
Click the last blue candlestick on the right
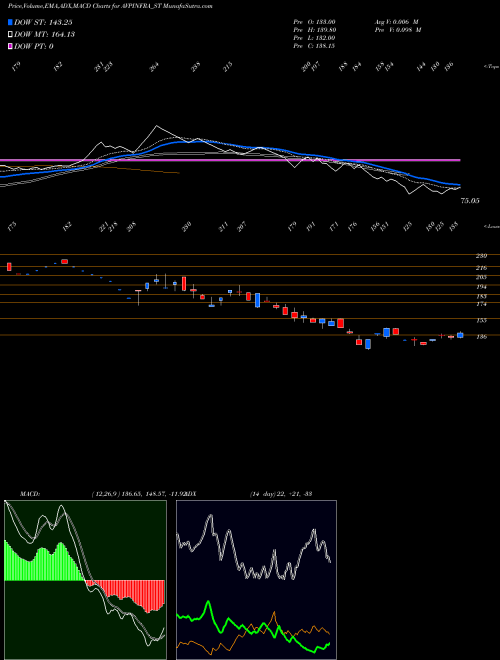460,335
